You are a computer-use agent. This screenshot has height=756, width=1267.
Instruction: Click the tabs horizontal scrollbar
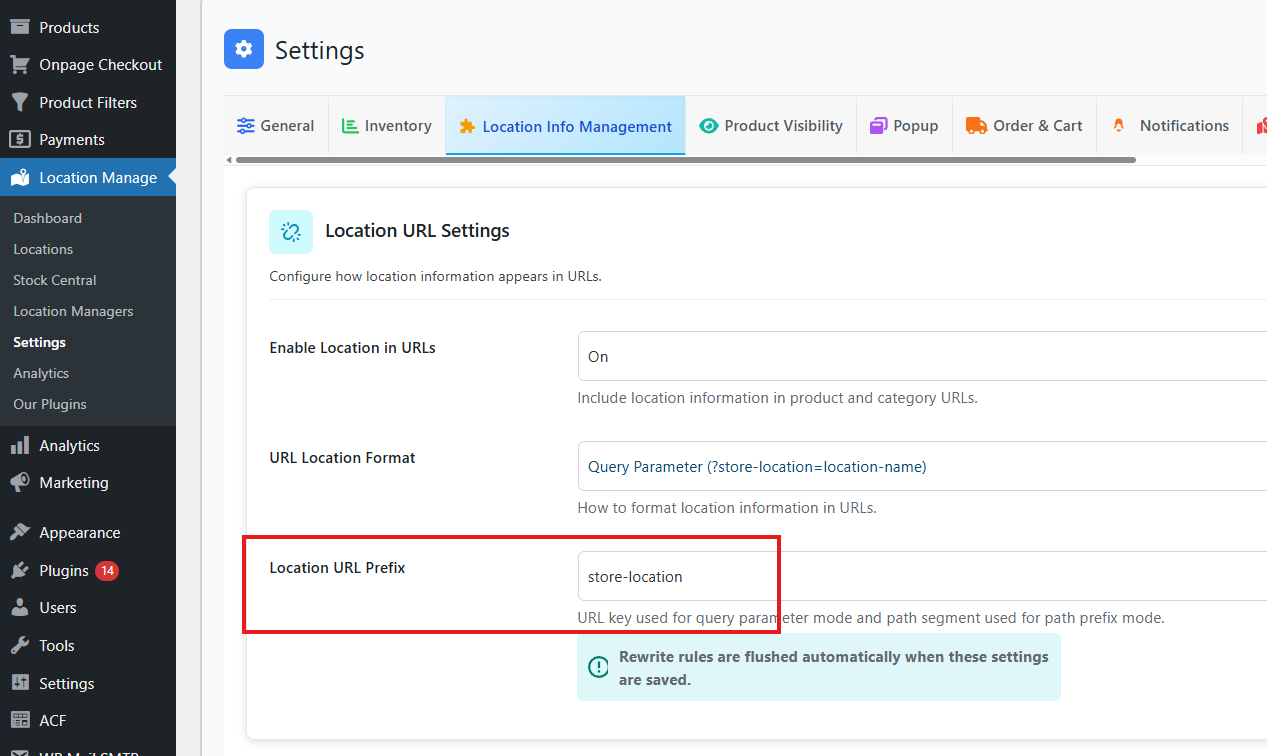tap(685, 160)
